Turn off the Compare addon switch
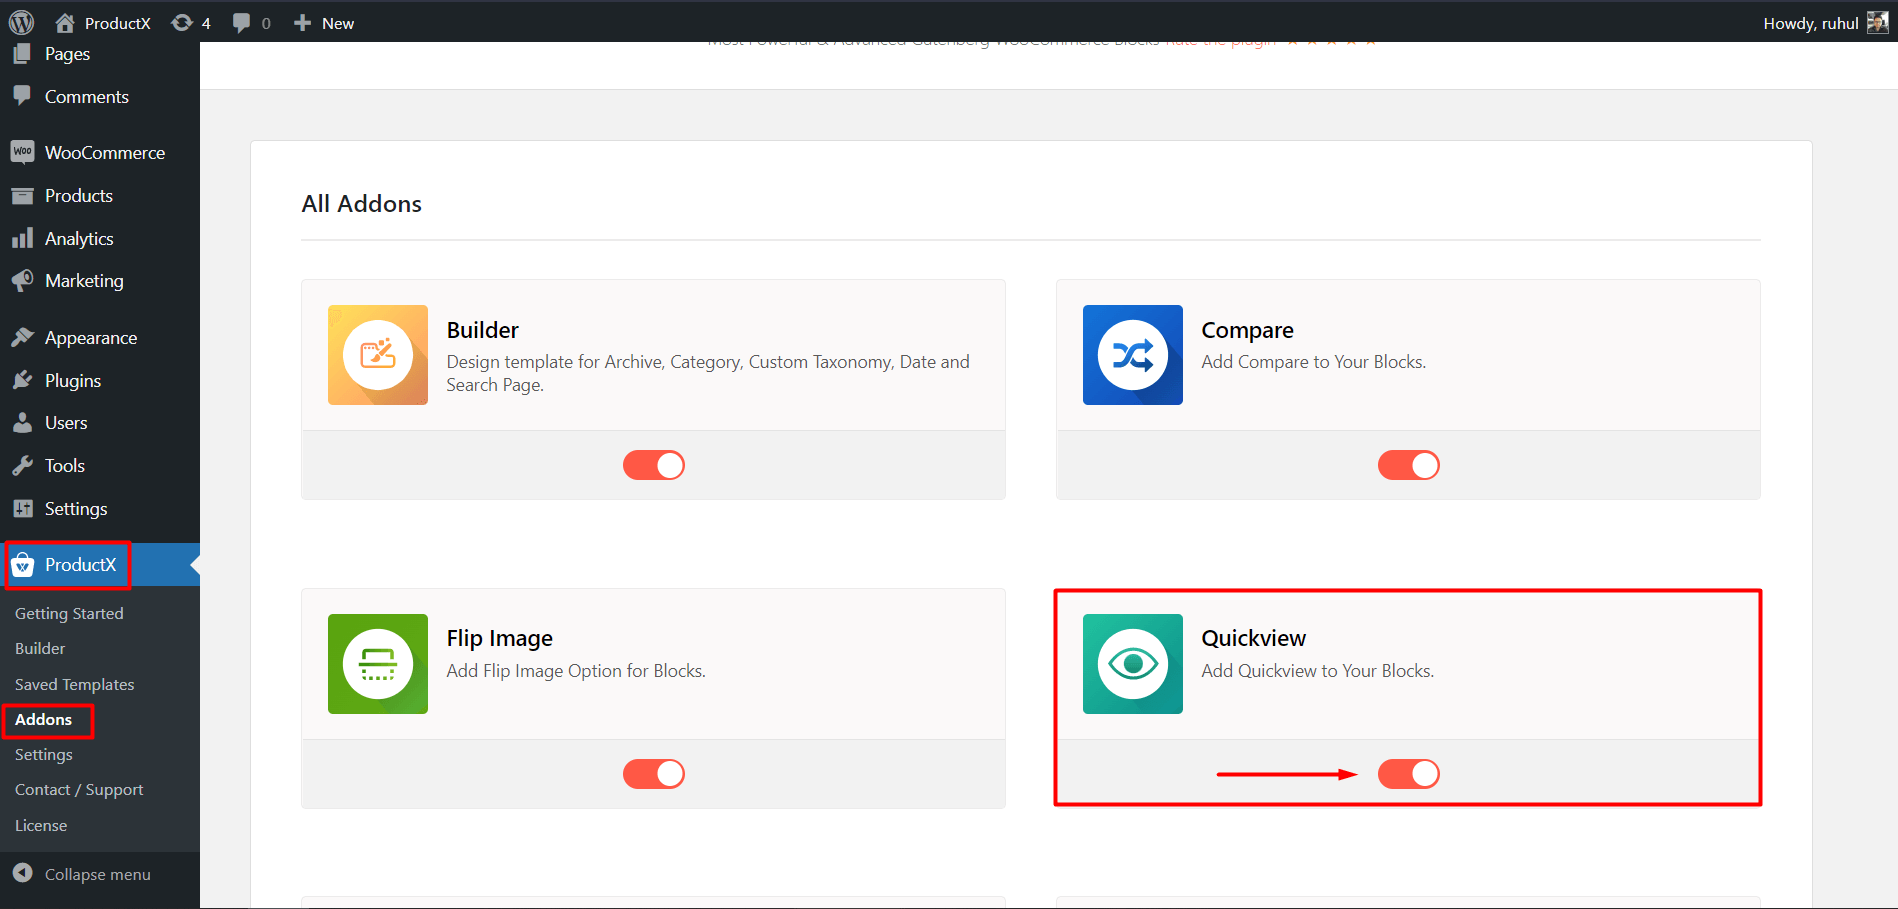 coord(1408,465)
